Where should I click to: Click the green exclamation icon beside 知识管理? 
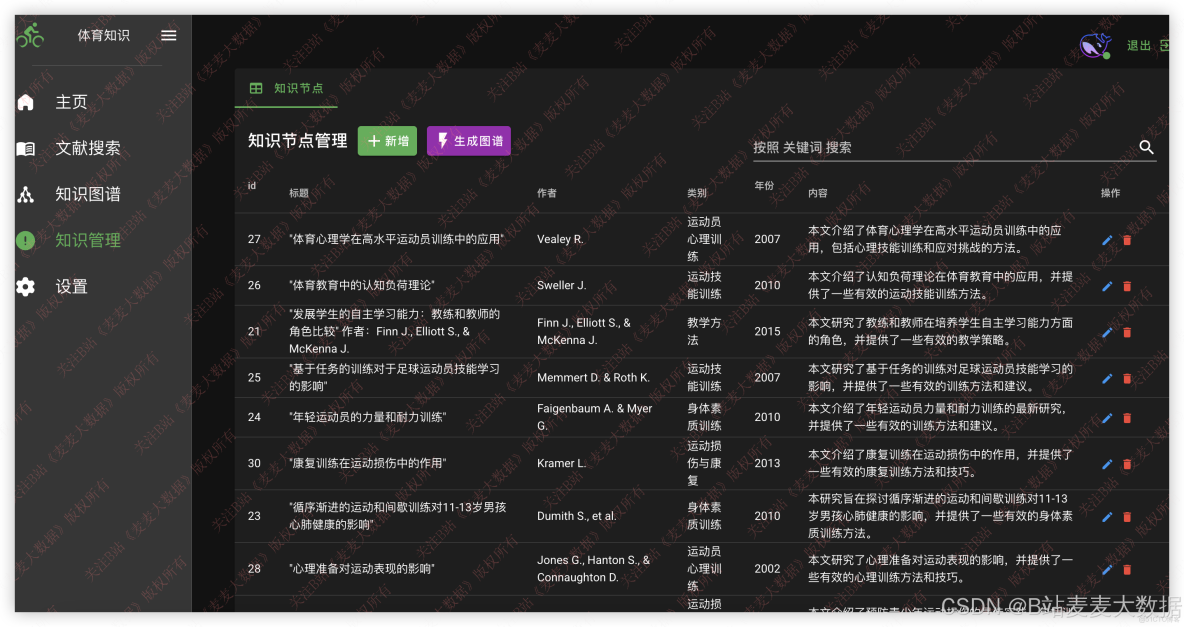point(26,240)
